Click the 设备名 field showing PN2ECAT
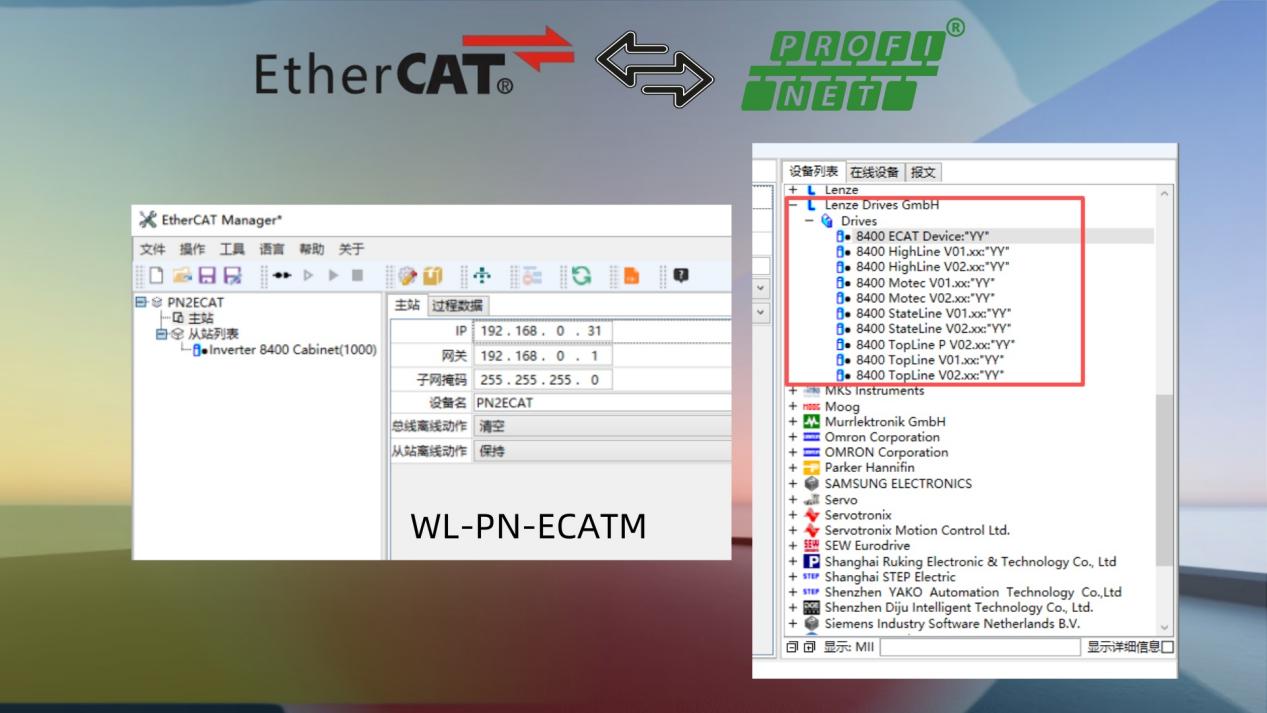The width and height of the screenshot is (1267, 713). (x=601, y=403)
